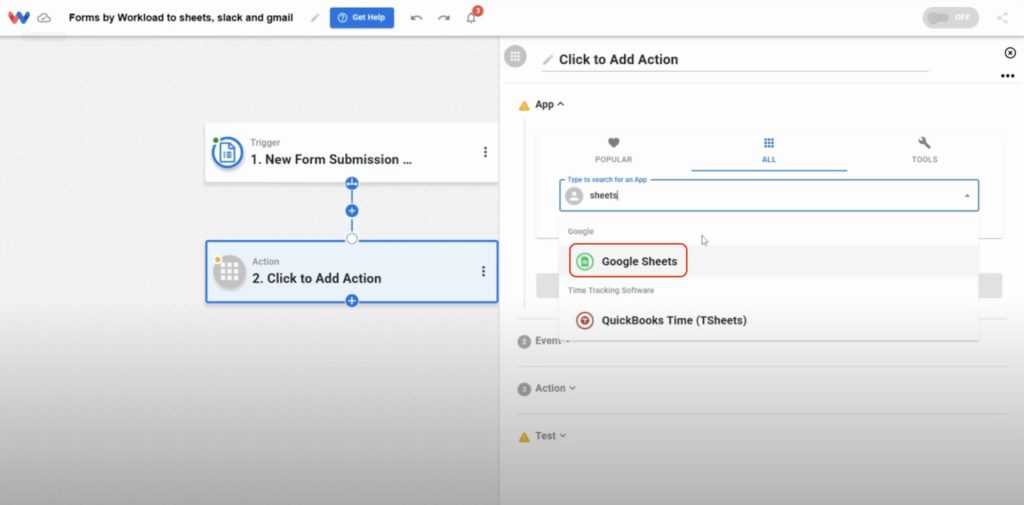The image size is (1024, 505).
Task: Click the cloud save status icon
Action: click(44, 18)
